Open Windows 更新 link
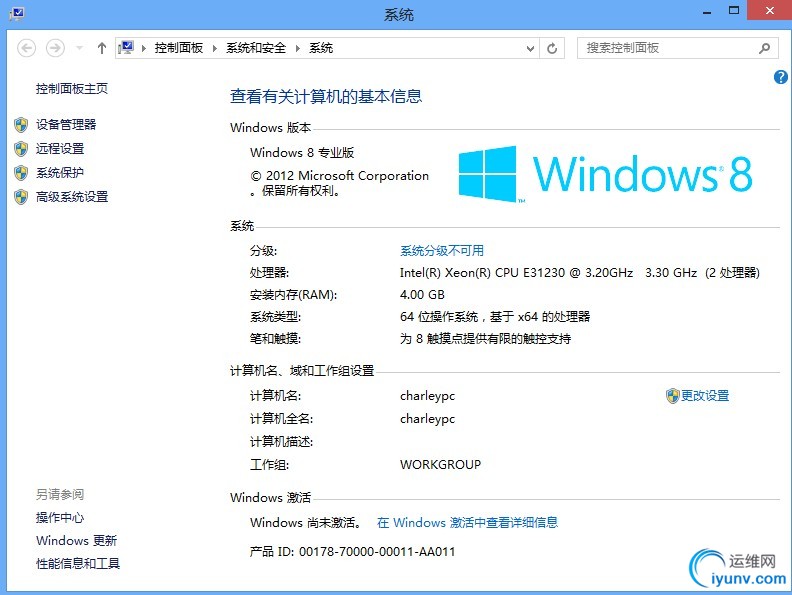Image resolution: width=792 pixels, height=595 pixels. click(x=76, y=541)
